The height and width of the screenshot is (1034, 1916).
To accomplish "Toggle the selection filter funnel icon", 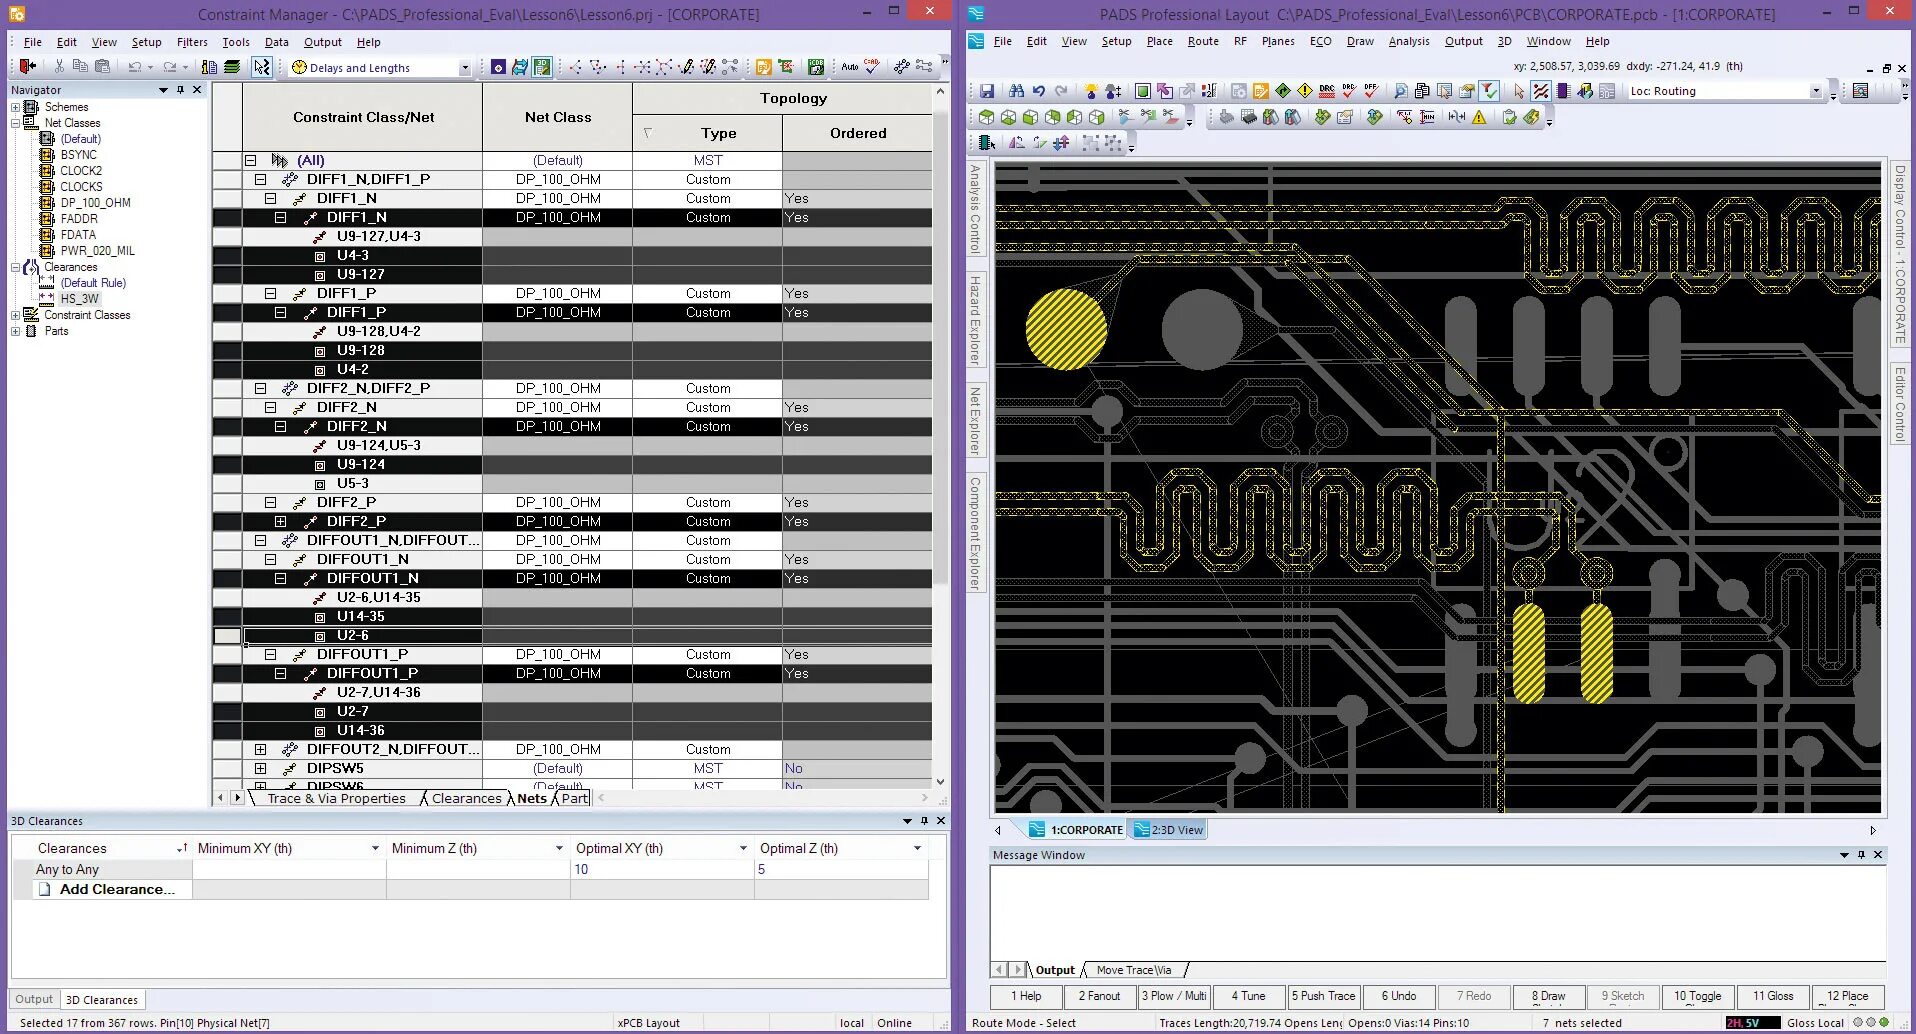I will [1489, 91].
